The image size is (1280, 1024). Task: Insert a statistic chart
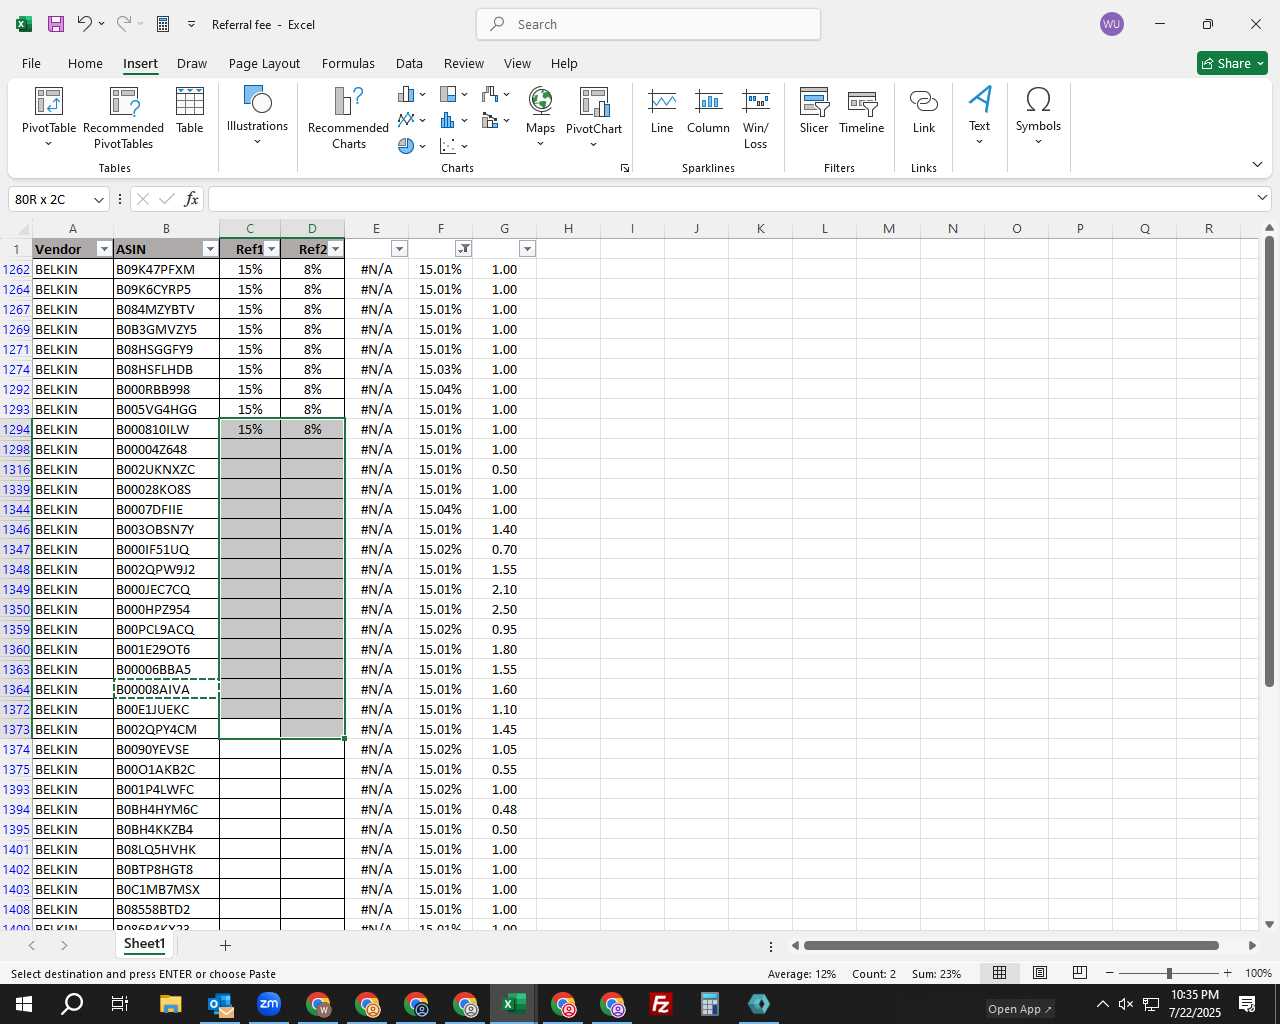click(453, 120)
